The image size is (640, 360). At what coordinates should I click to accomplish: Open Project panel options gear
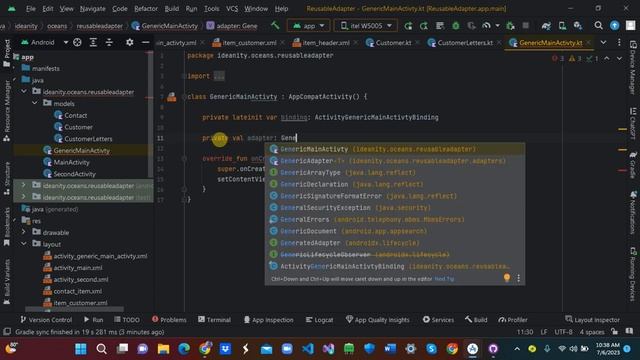(129, 42)
